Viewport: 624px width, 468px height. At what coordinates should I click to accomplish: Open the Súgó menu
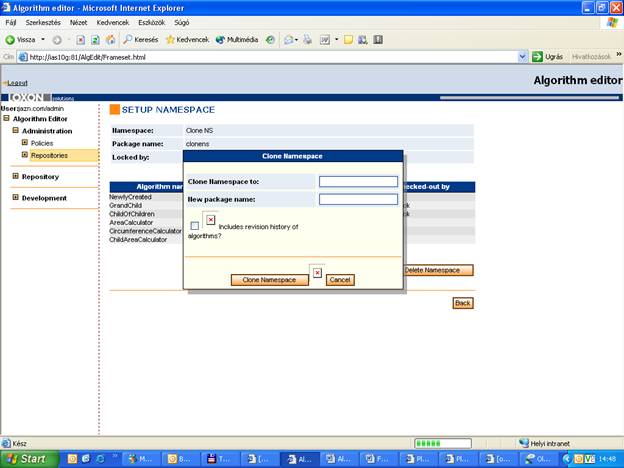coord(181,23)
